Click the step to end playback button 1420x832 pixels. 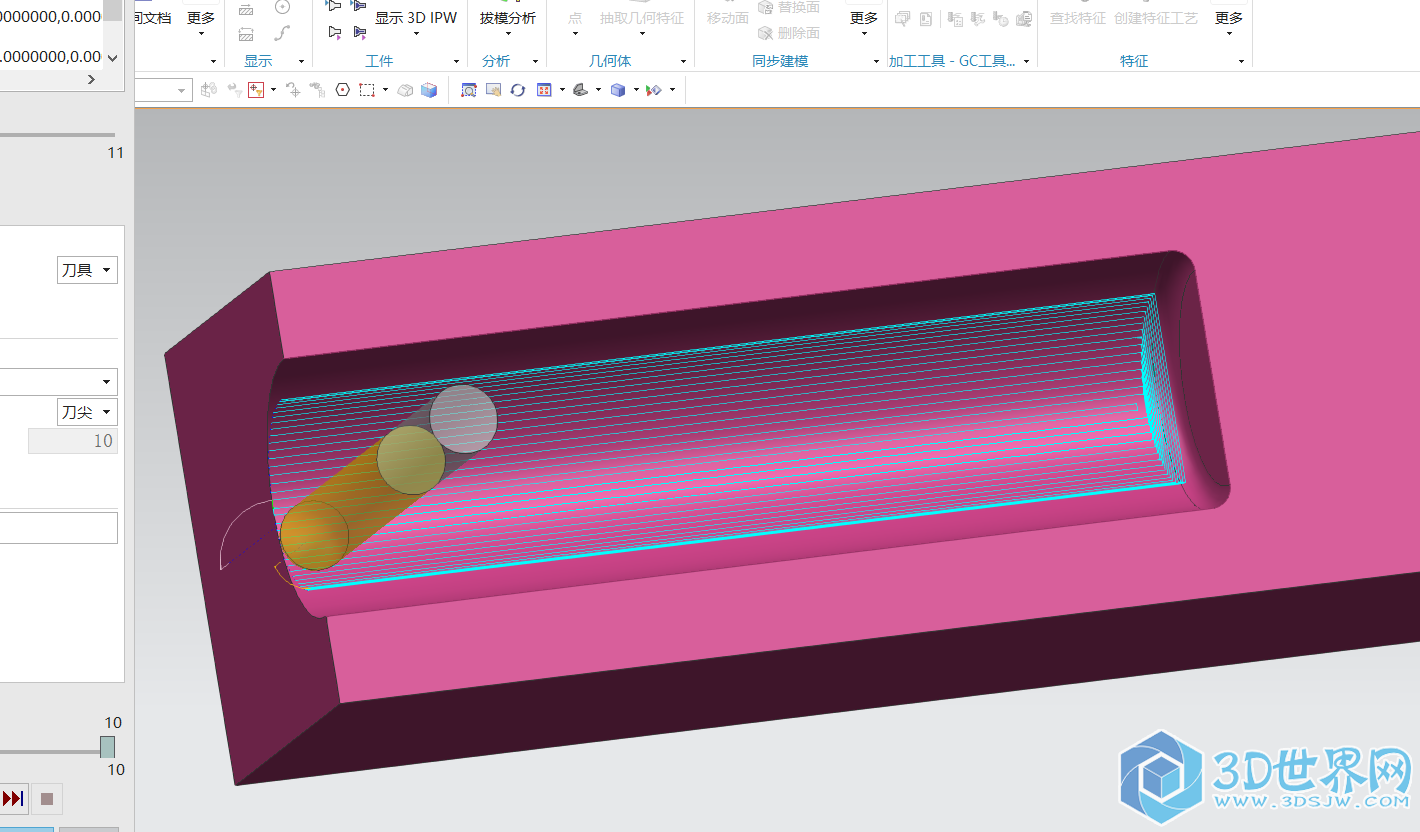(x=13, y=798)
